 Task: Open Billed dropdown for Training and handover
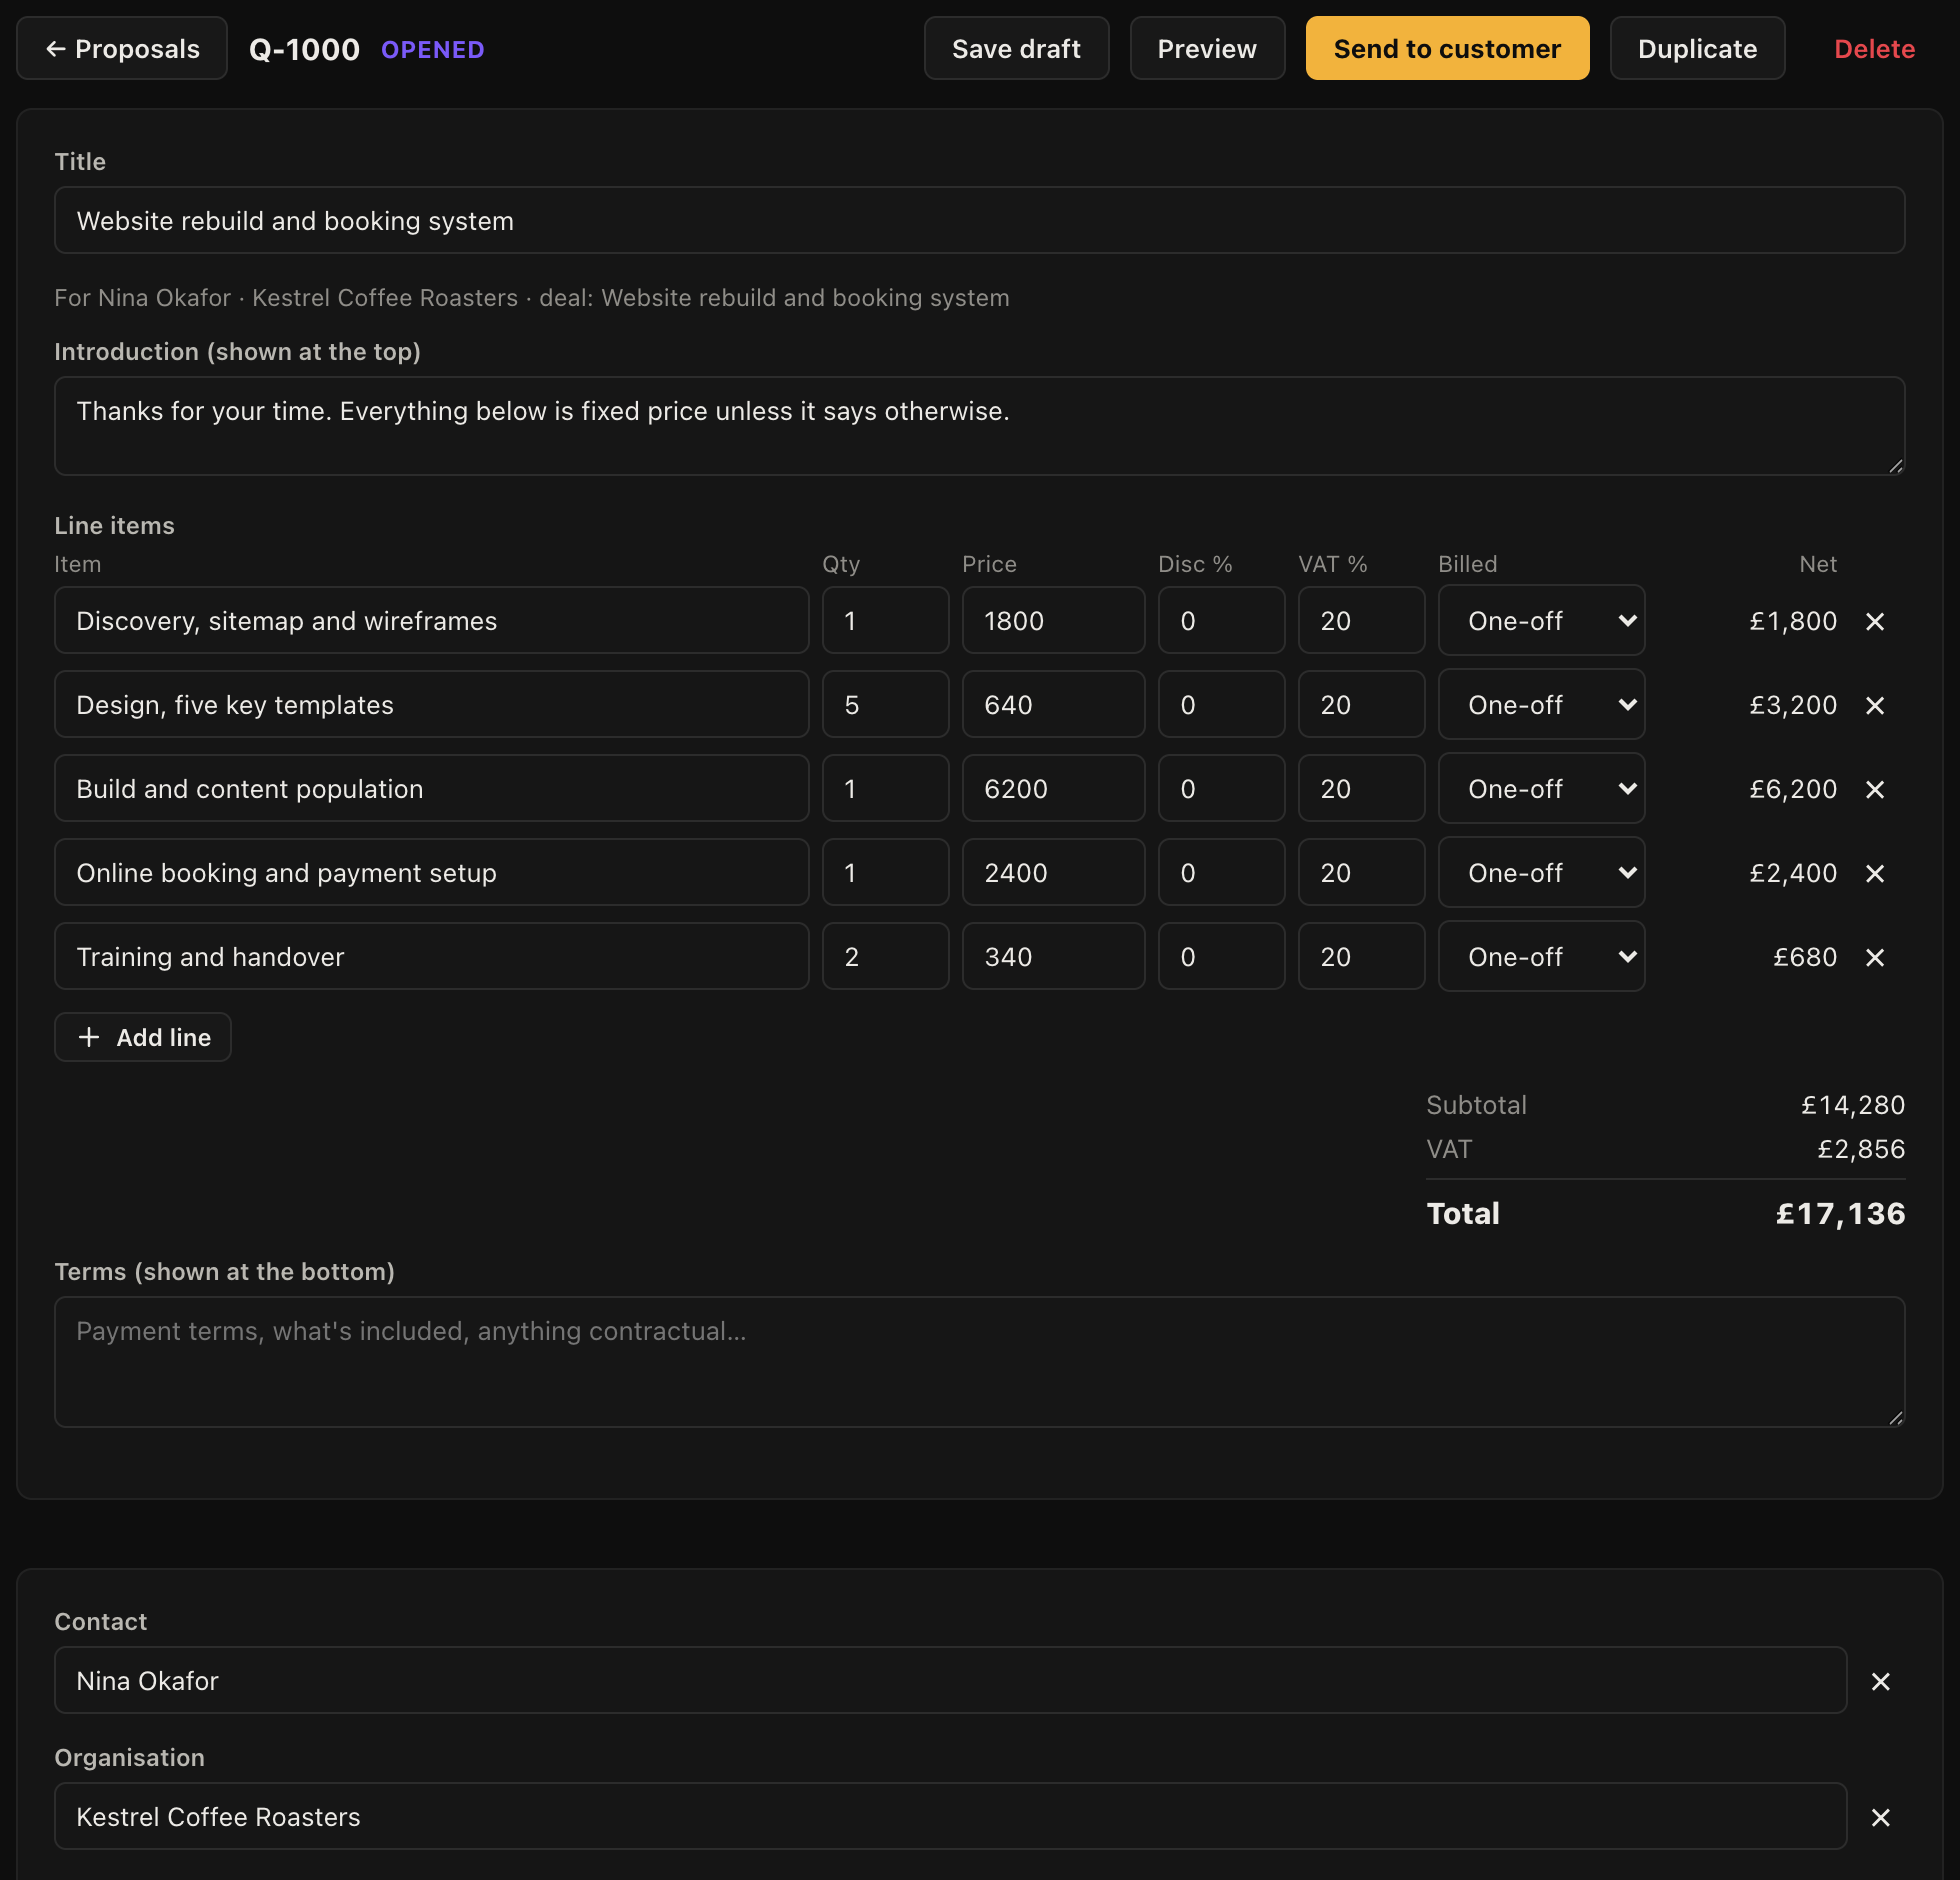click(x=1541, y=956)
